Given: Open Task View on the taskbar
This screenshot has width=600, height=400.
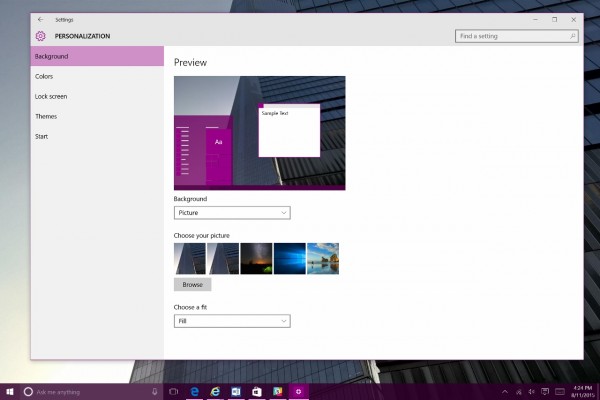Looking at the screenshot, I should coord(173,392).
